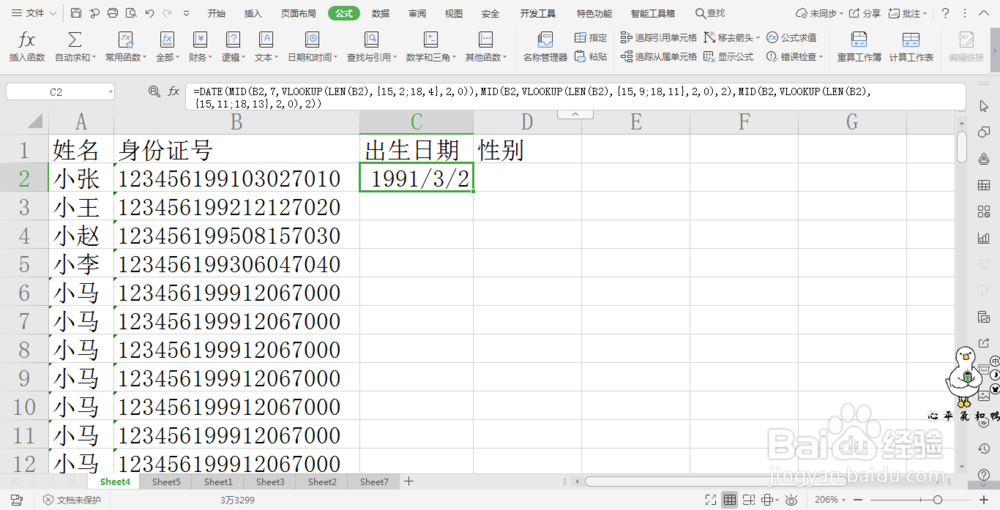Open the 206% zoom level dropdown
1000x510 pixels.
[x=830, y=500]
